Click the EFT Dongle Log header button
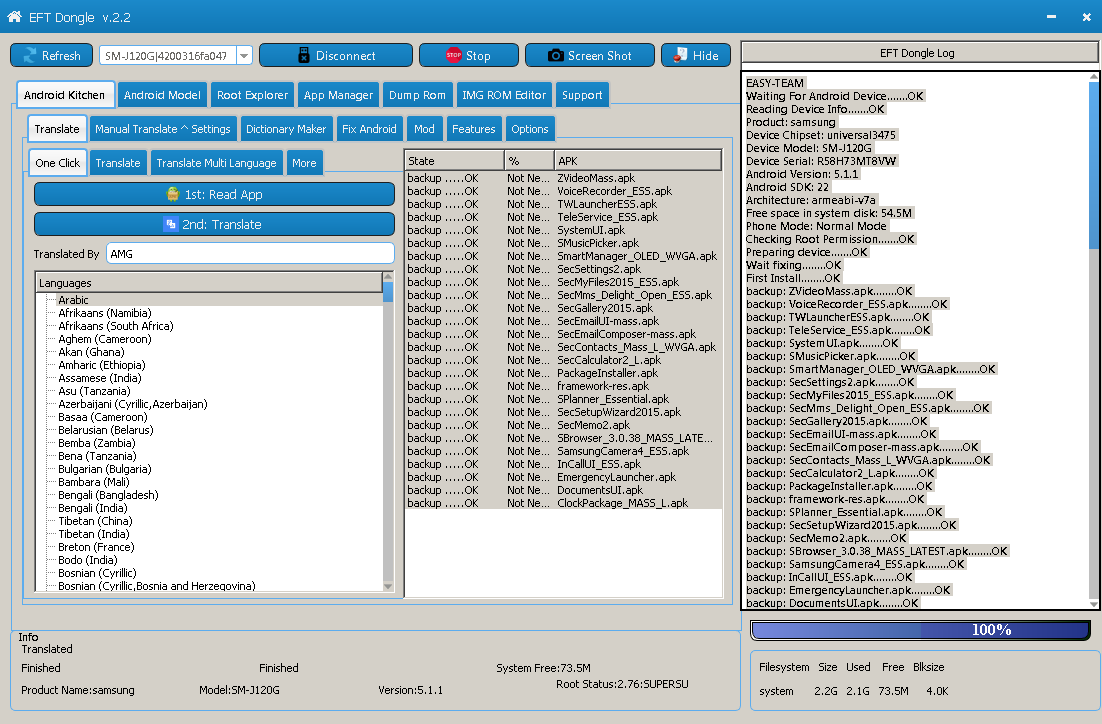 pyautogui.click(x=916, y=53)
